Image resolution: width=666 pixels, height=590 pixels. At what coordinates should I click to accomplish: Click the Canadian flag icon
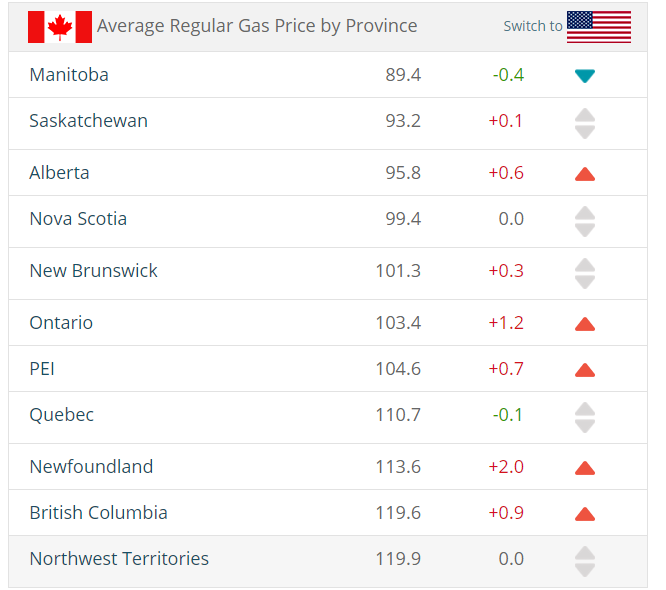click(59, 27)
